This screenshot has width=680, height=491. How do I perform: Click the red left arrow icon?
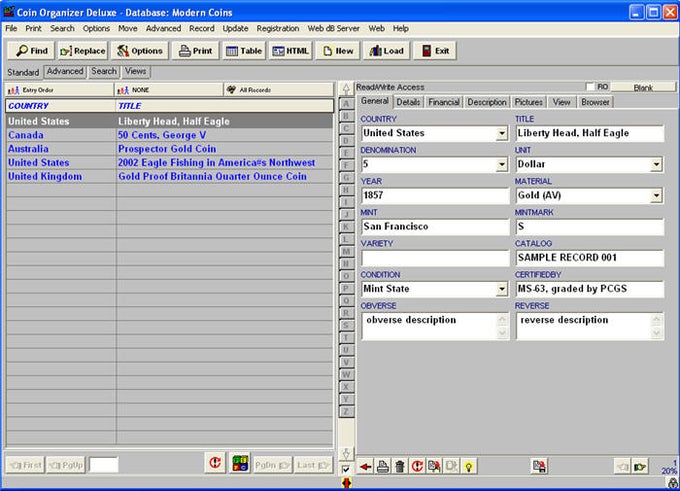[365, 466]
